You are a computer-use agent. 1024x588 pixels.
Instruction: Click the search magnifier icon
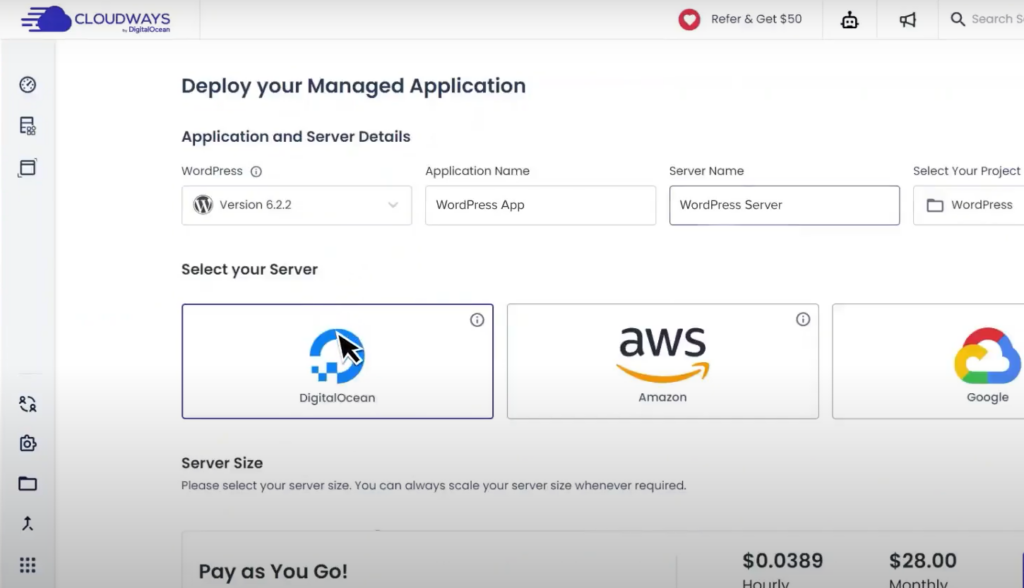point(957,19)
